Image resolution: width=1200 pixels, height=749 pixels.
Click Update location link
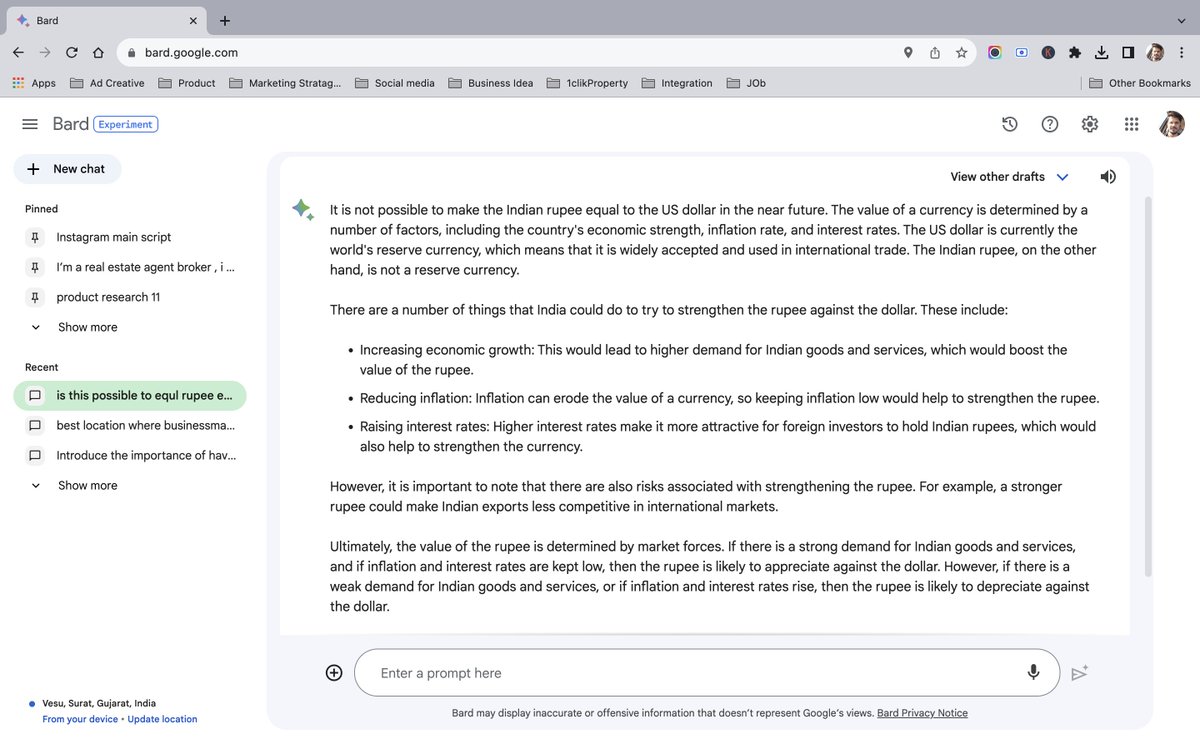(162, 719)
